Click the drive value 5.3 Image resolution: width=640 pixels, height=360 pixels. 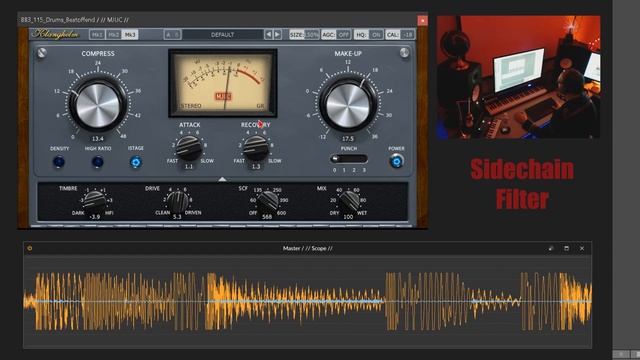pos(177,217)
